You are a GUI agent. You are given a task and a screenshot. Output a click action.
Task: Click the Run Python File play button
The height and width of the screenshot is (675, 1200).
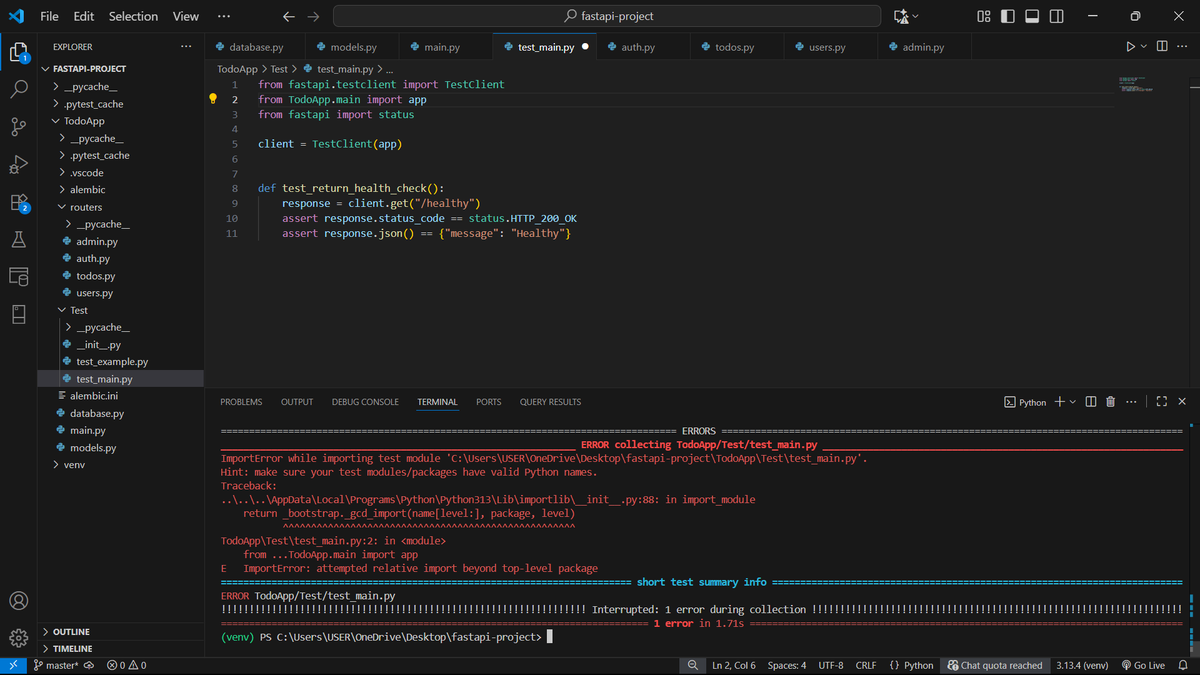coord(1130,47)
